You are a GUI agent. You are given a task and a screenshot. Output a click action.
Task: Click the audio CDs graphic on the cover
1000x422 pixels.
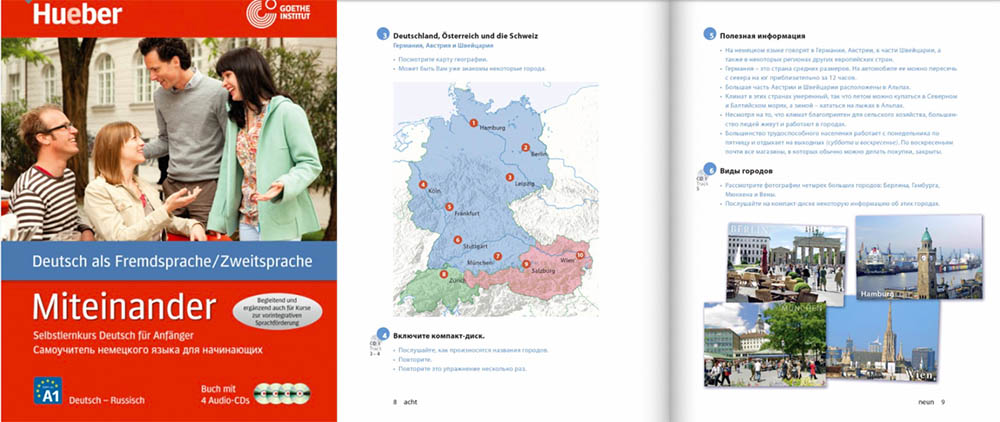point(282,393)
